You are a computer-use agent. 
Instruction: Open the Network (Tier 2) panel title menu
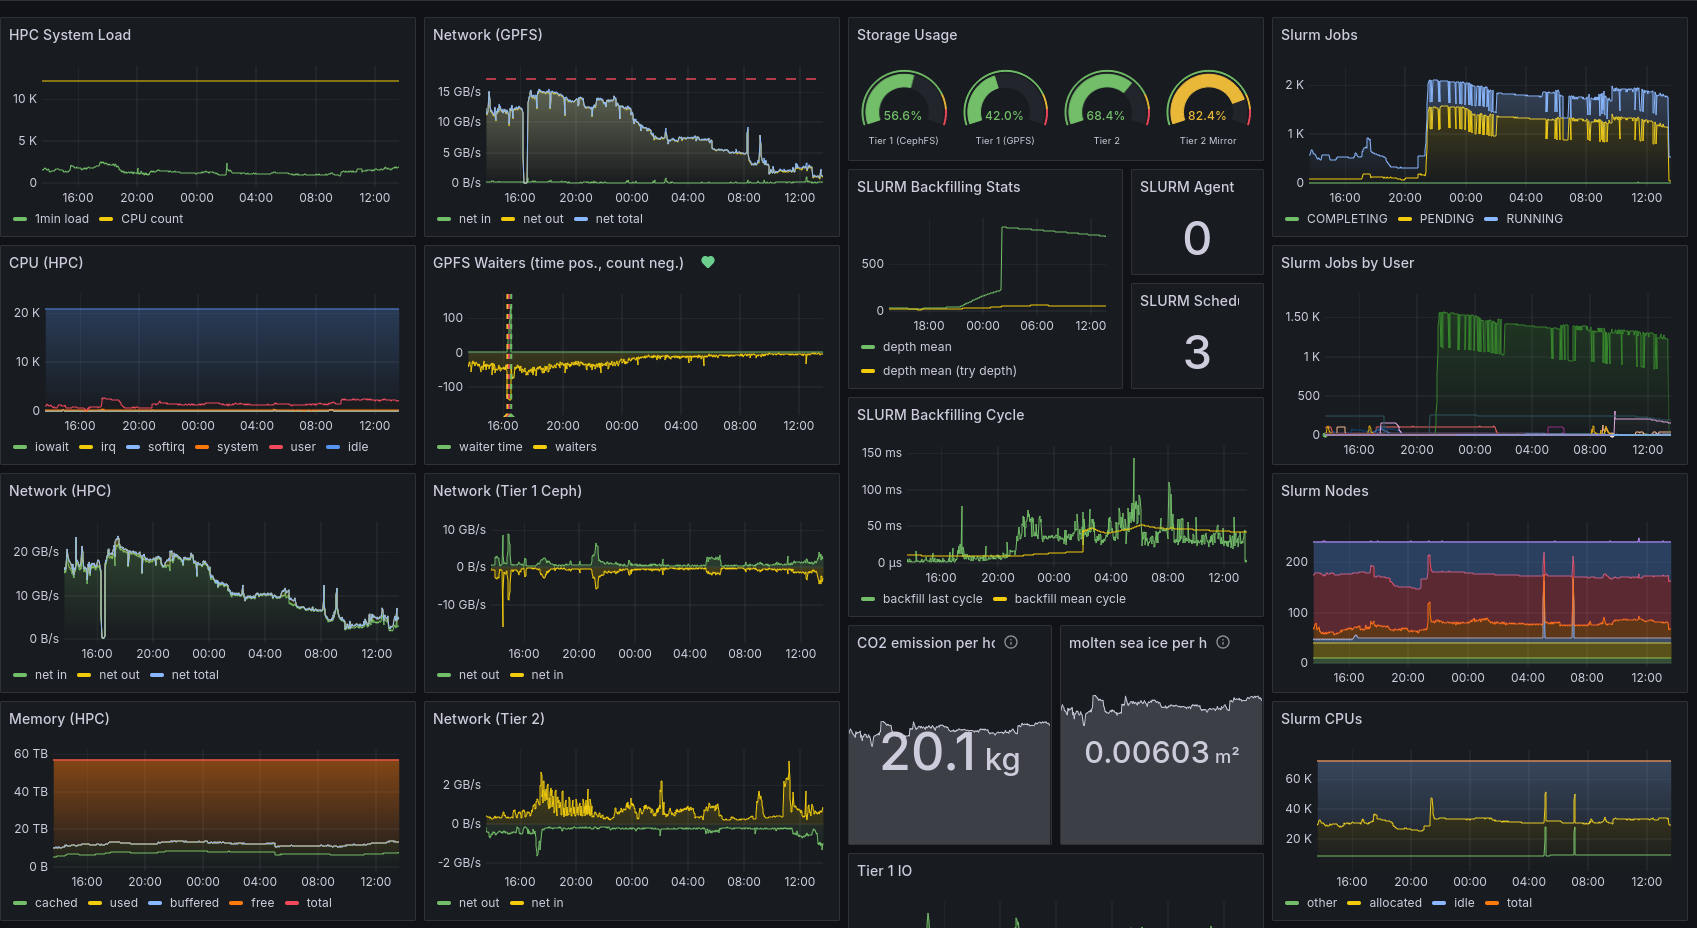coord(489,719)
